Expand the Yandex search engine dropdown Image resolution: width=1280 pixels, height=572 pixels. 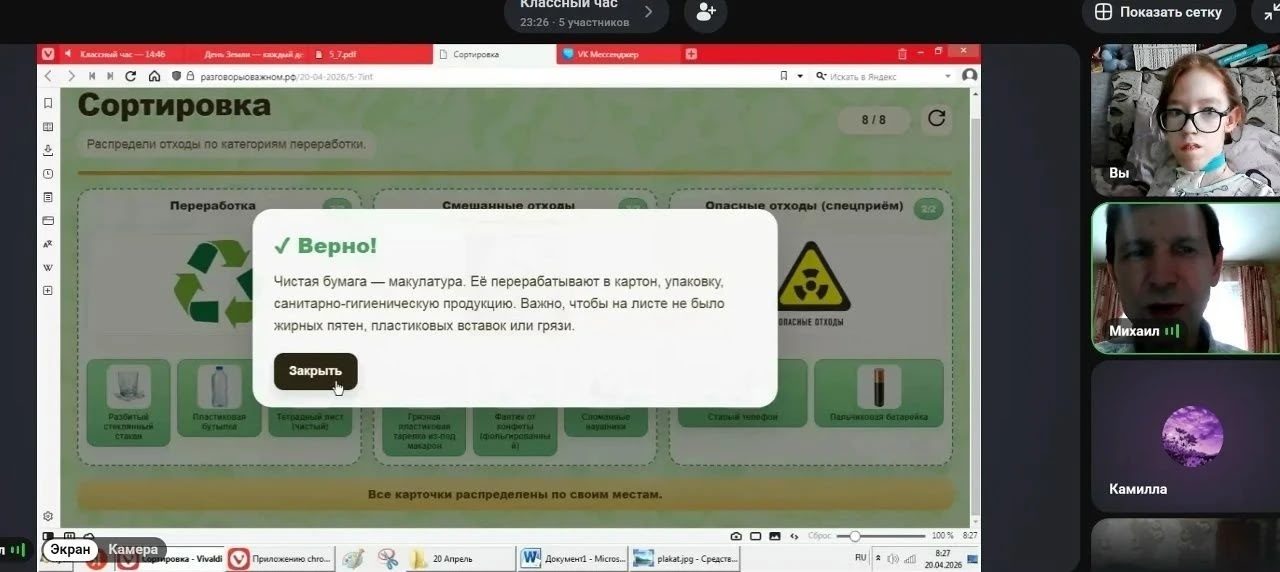[x=947, y=76]
